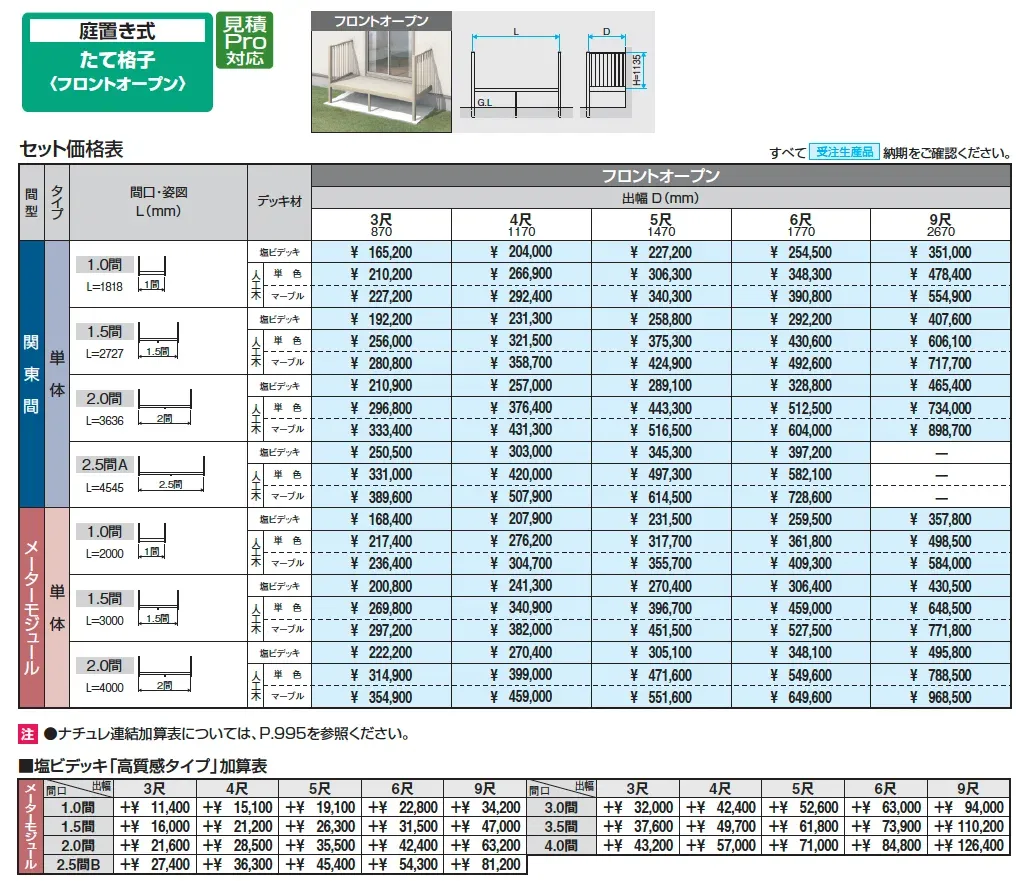Select the ¥314,900 price cell
Screen dimensions: 1016x881
pos(381,675)
